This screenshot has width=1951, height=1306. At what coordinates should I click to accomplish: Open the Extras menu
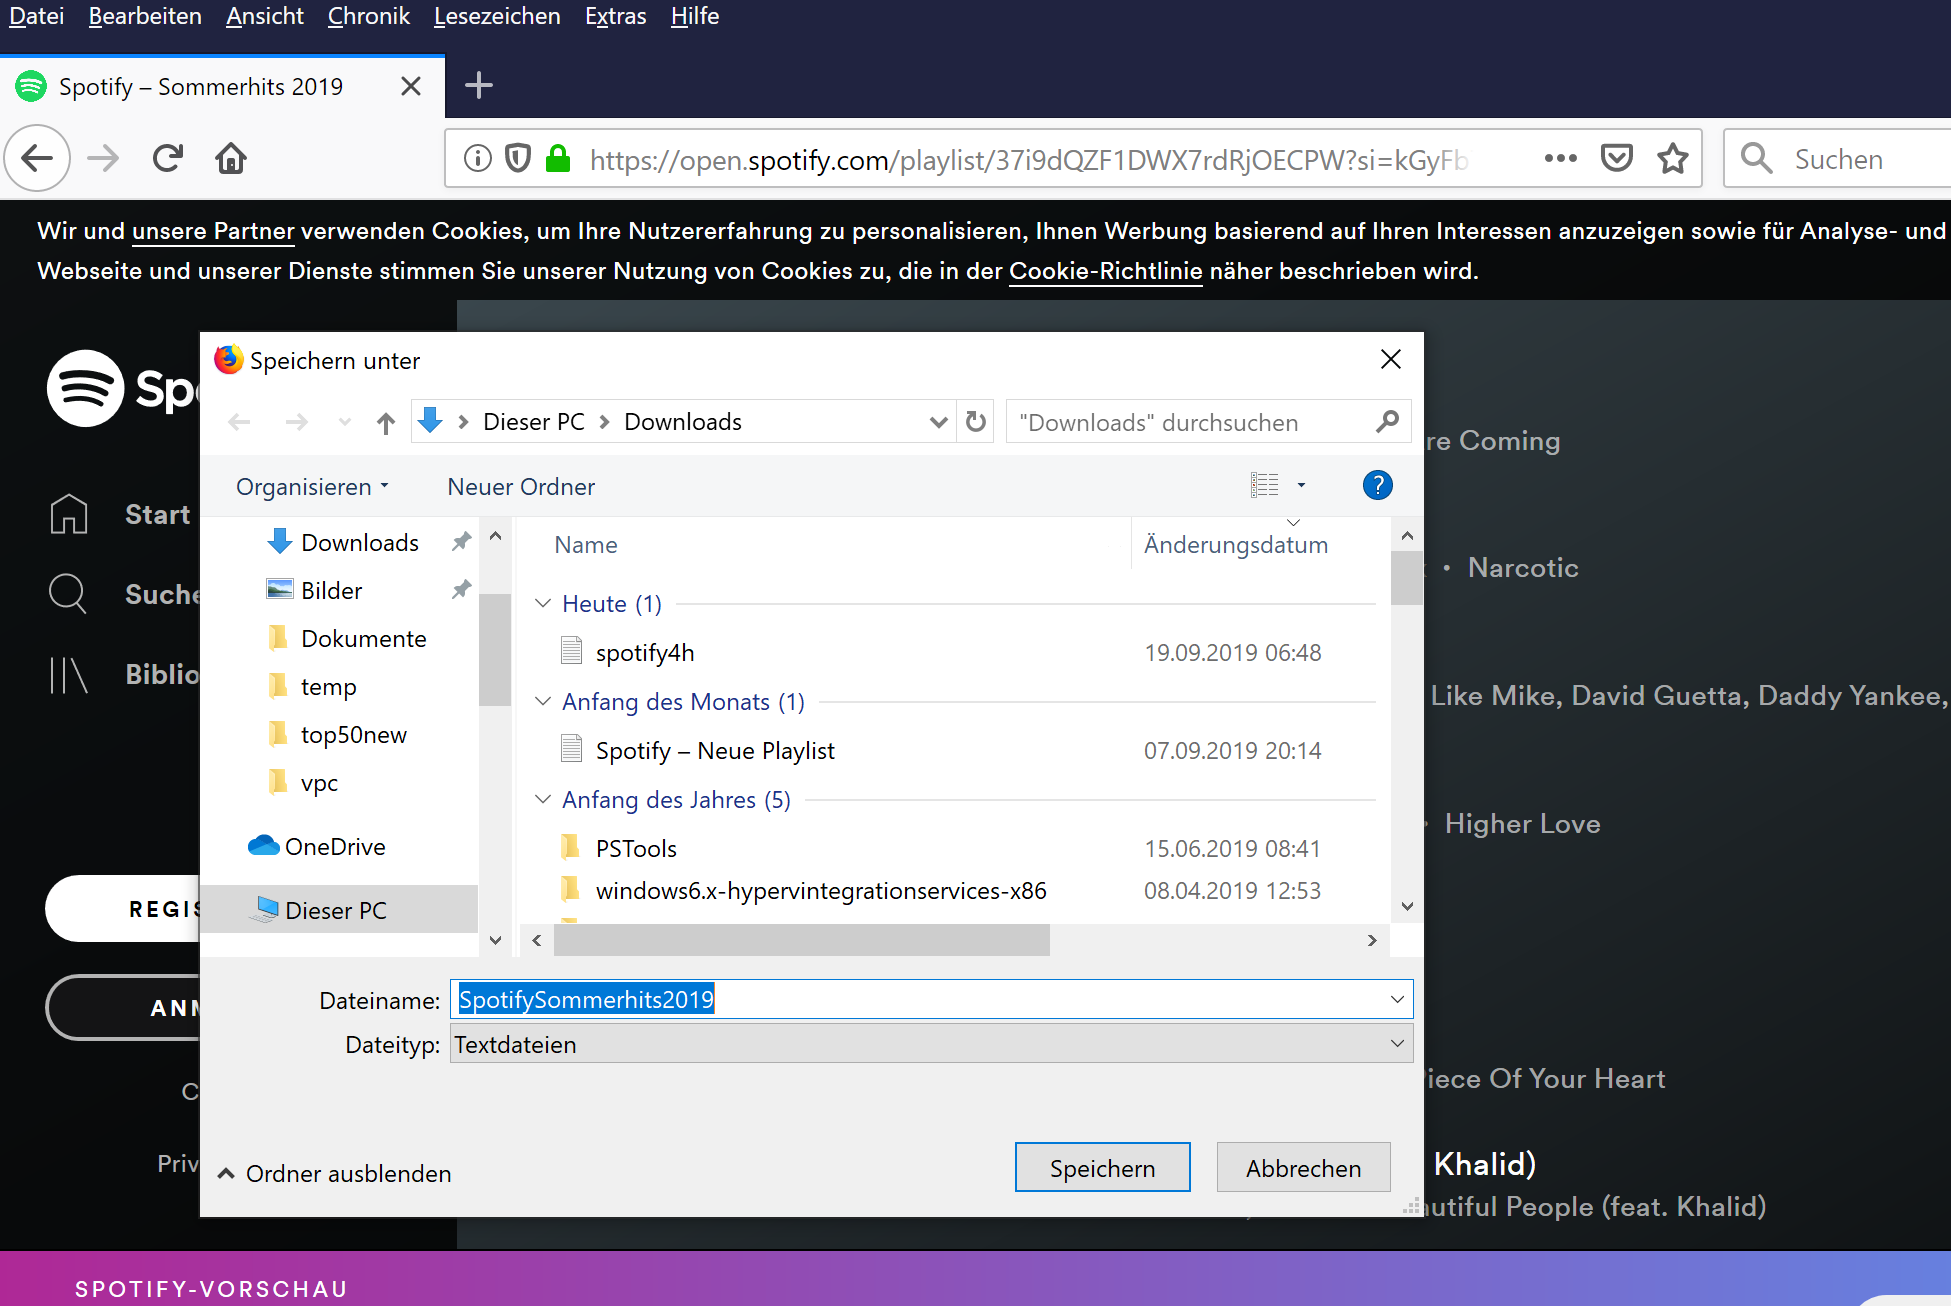[615, 16]
